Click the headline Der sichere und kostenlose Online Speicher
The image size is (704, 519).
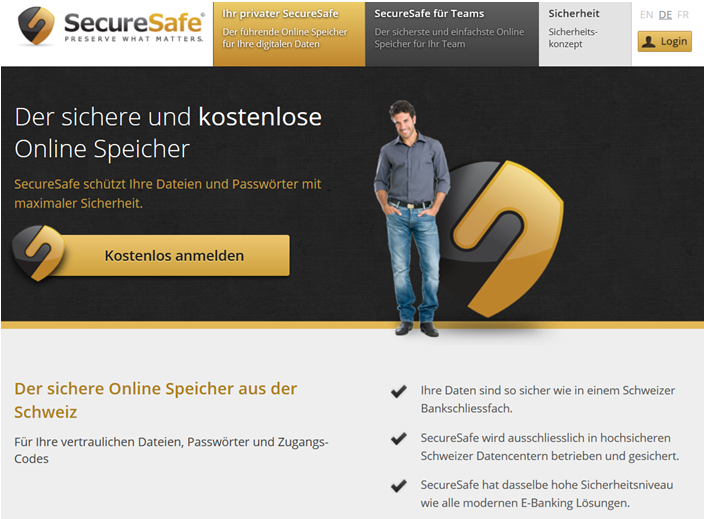[168, 132]
